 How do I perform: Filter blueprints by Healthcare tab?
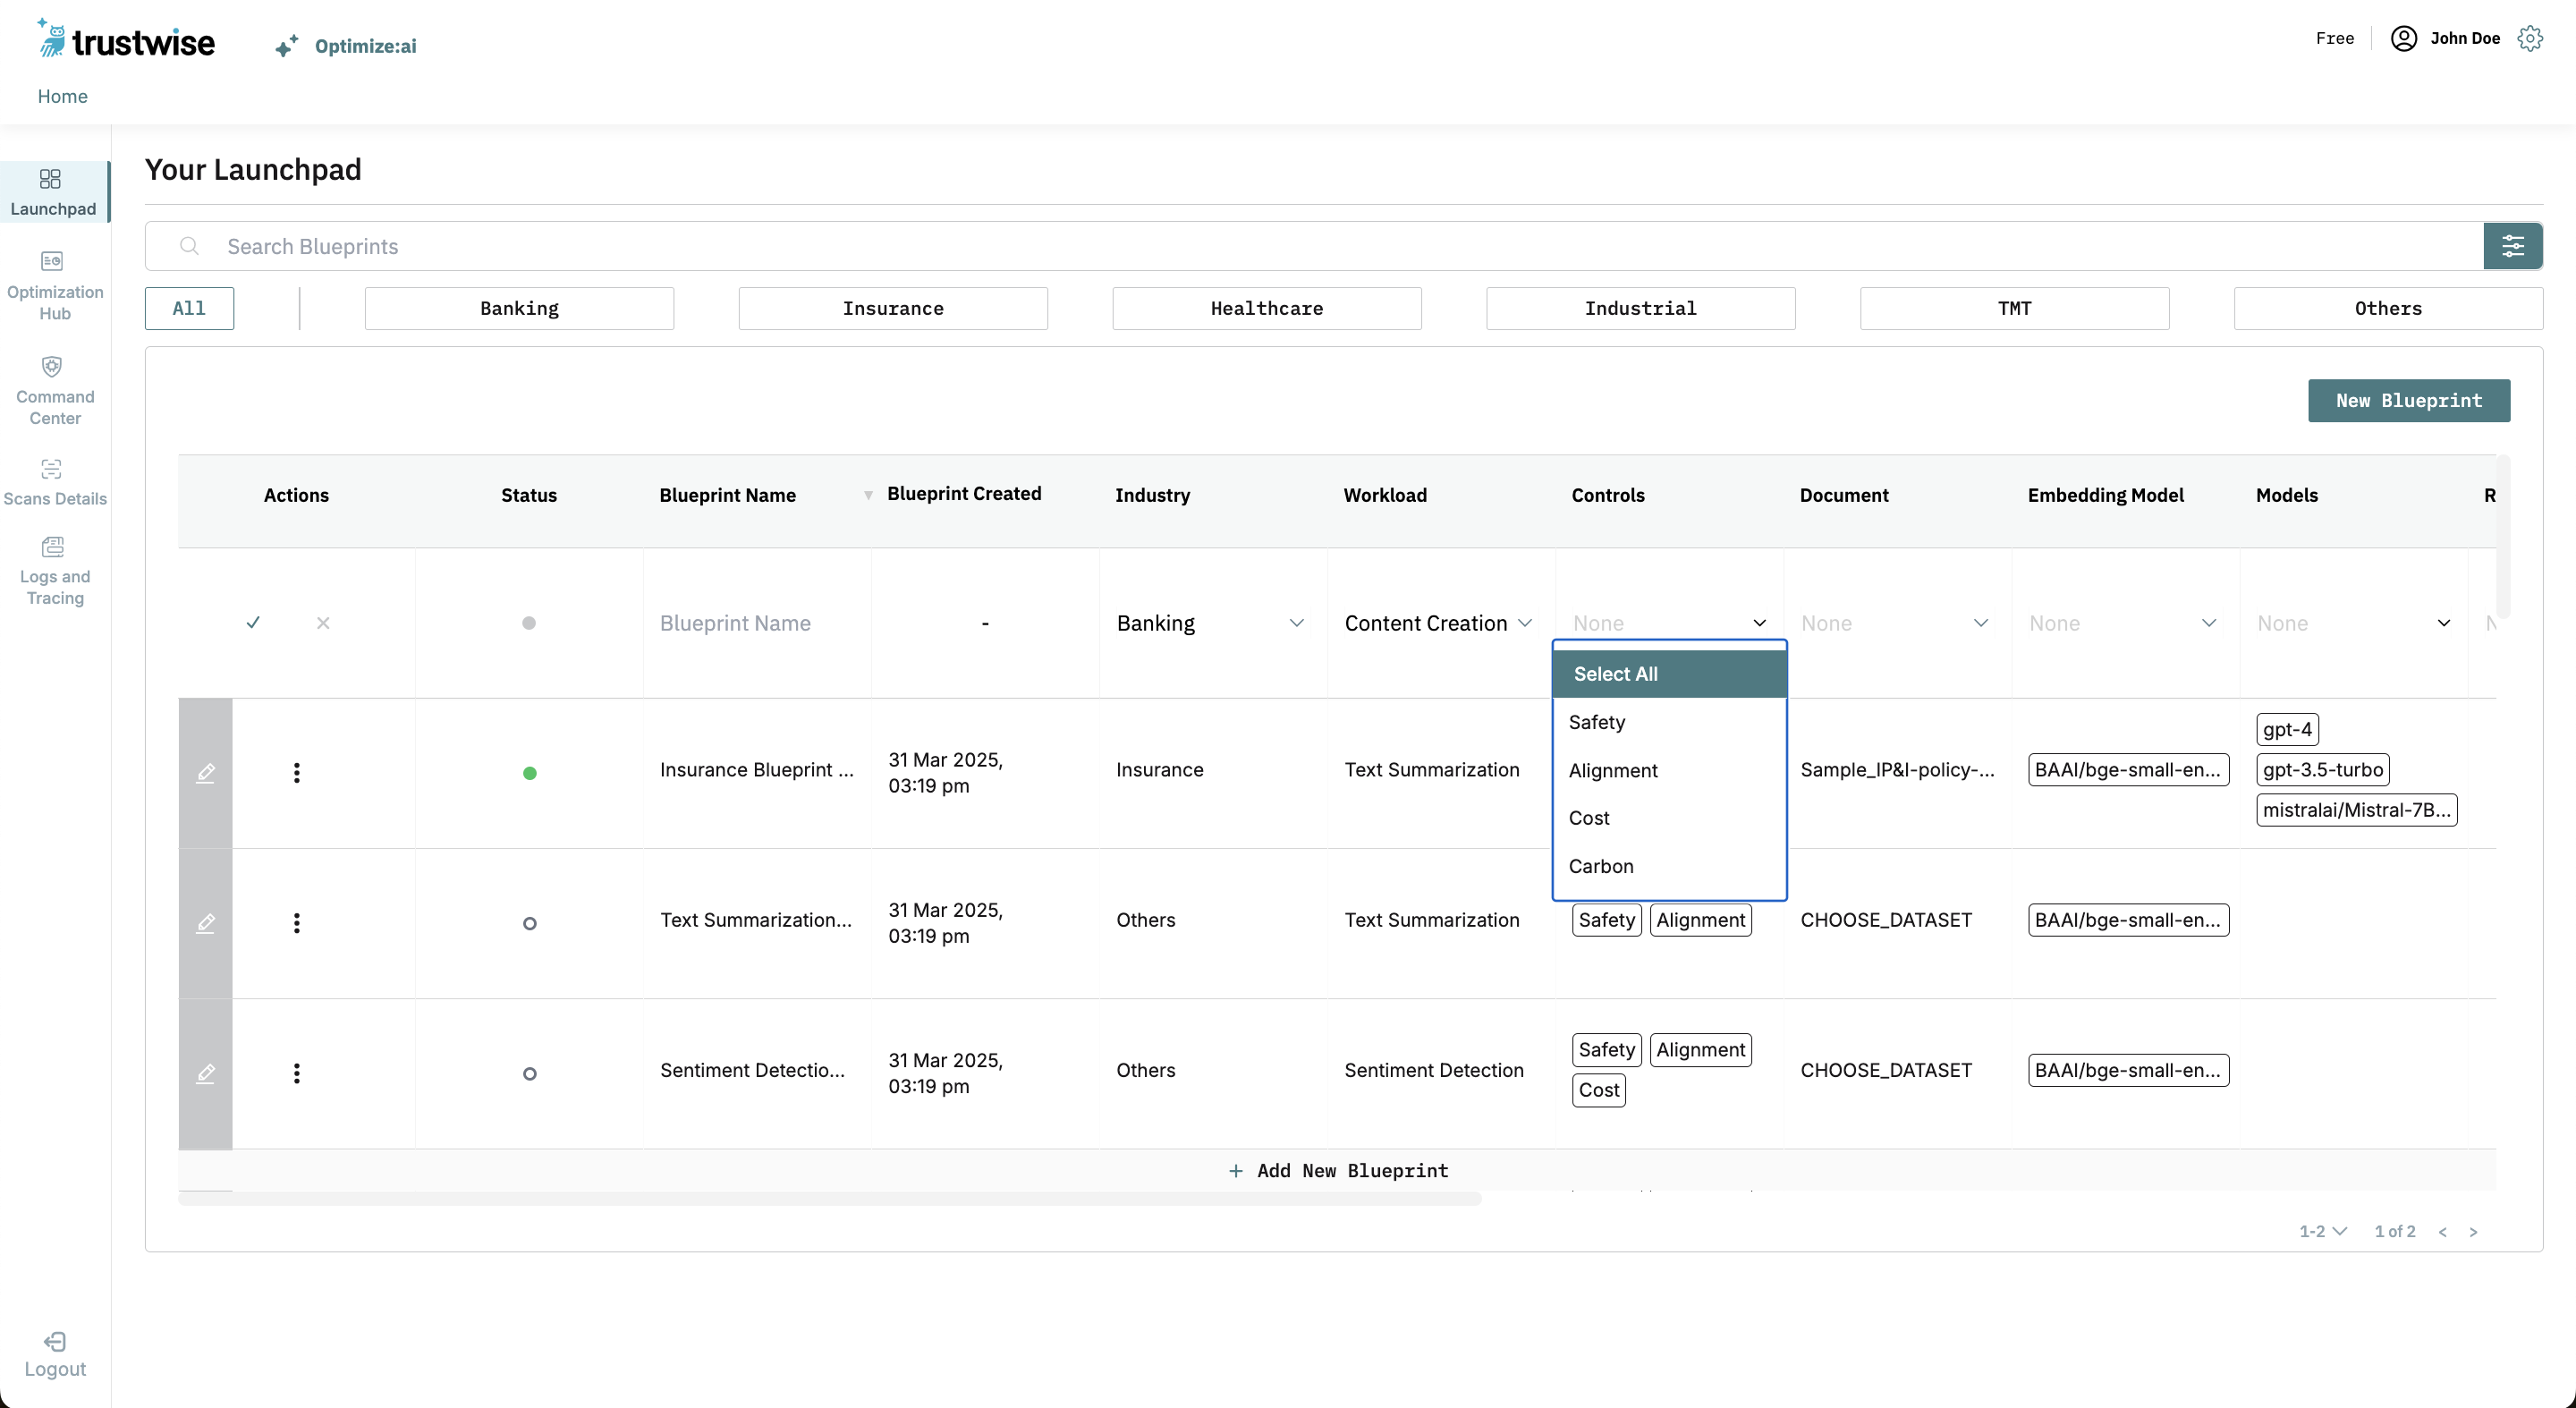1266,308
